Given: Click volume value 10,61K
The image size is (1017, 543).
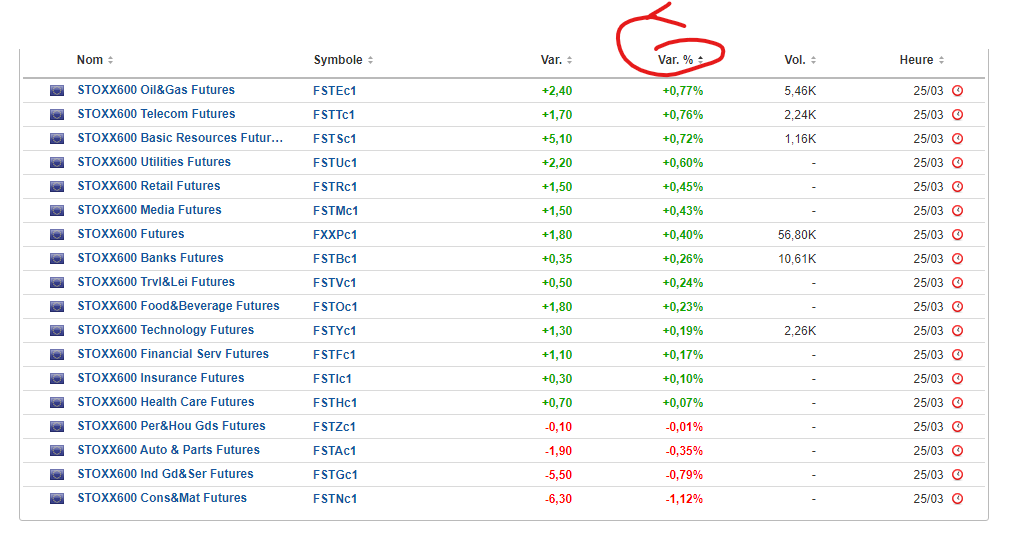Looking at the screenshot, I should point(796,259).
